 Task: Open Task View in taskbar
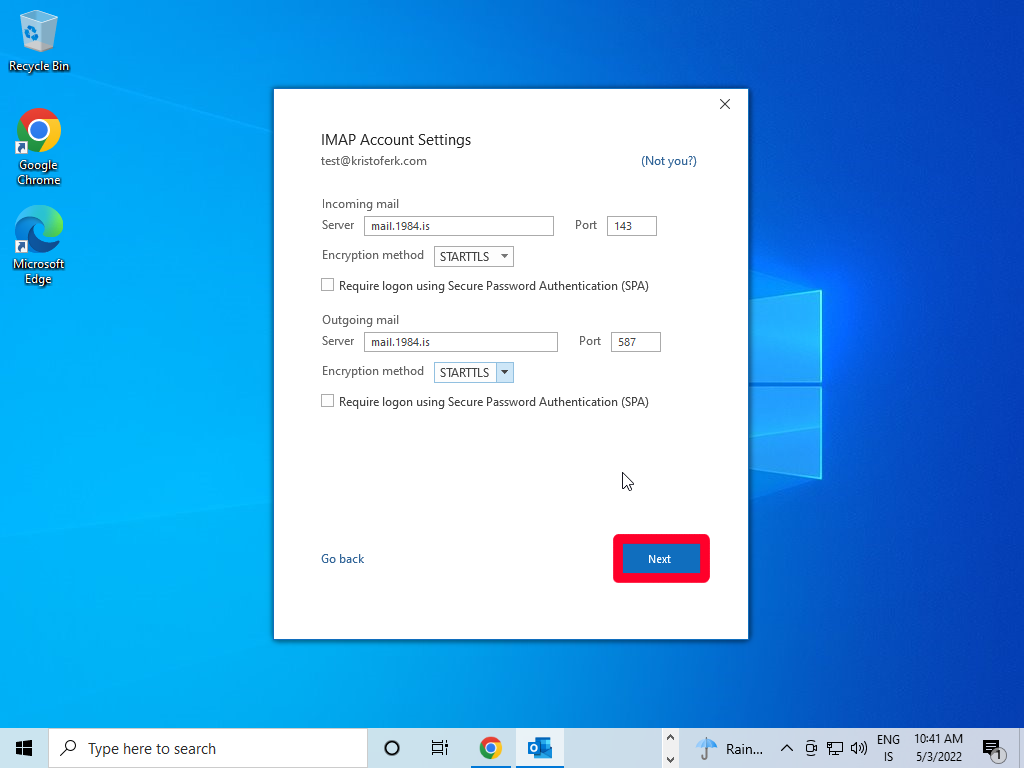(439, 748)
